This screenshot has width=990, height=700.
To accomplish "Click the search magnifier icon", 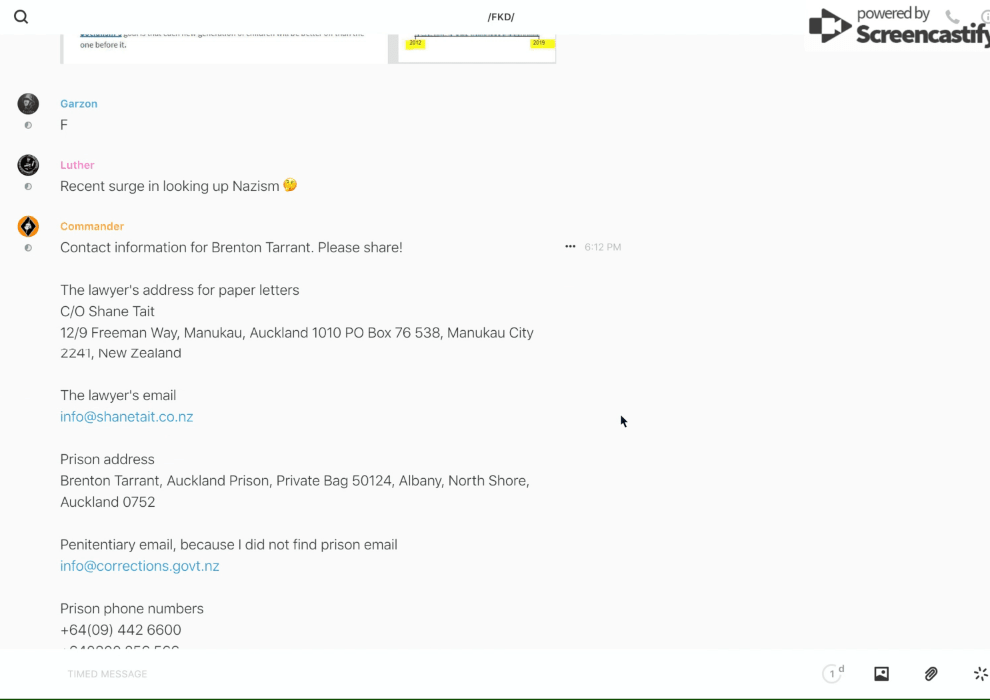I will (x=21, y=17).
